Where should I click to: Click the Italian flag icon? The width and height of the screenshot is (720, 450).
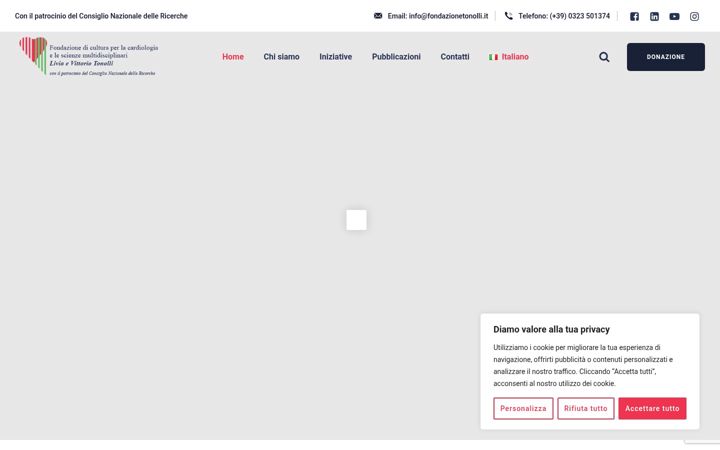(x=493, y=57)
